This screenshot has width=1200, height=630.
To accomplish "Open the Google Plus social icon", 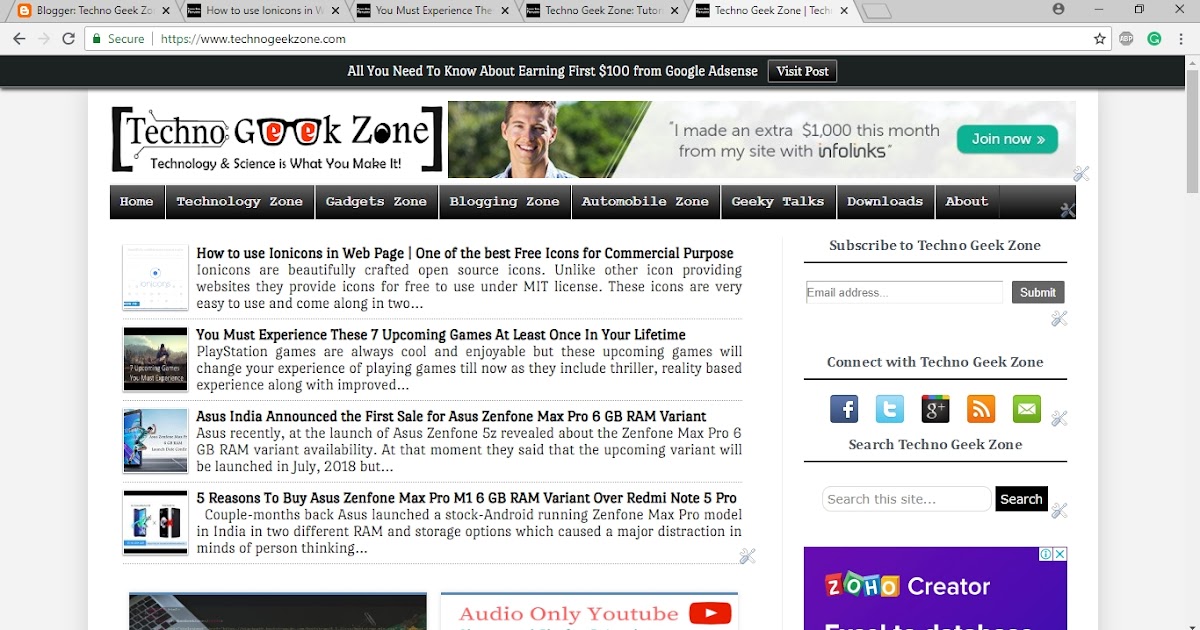I will 935,409.
